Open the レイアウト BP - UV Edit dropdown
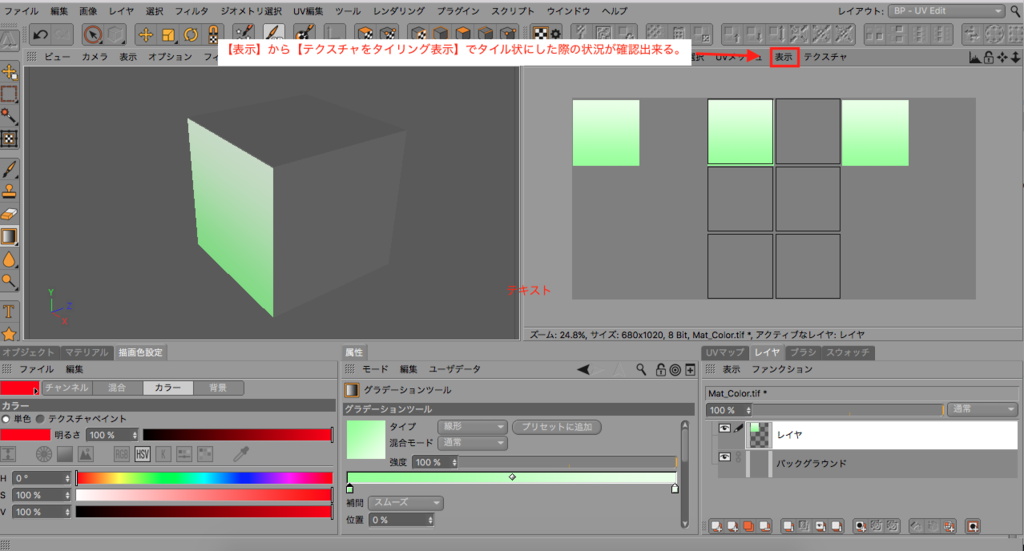 pos(946,11)
